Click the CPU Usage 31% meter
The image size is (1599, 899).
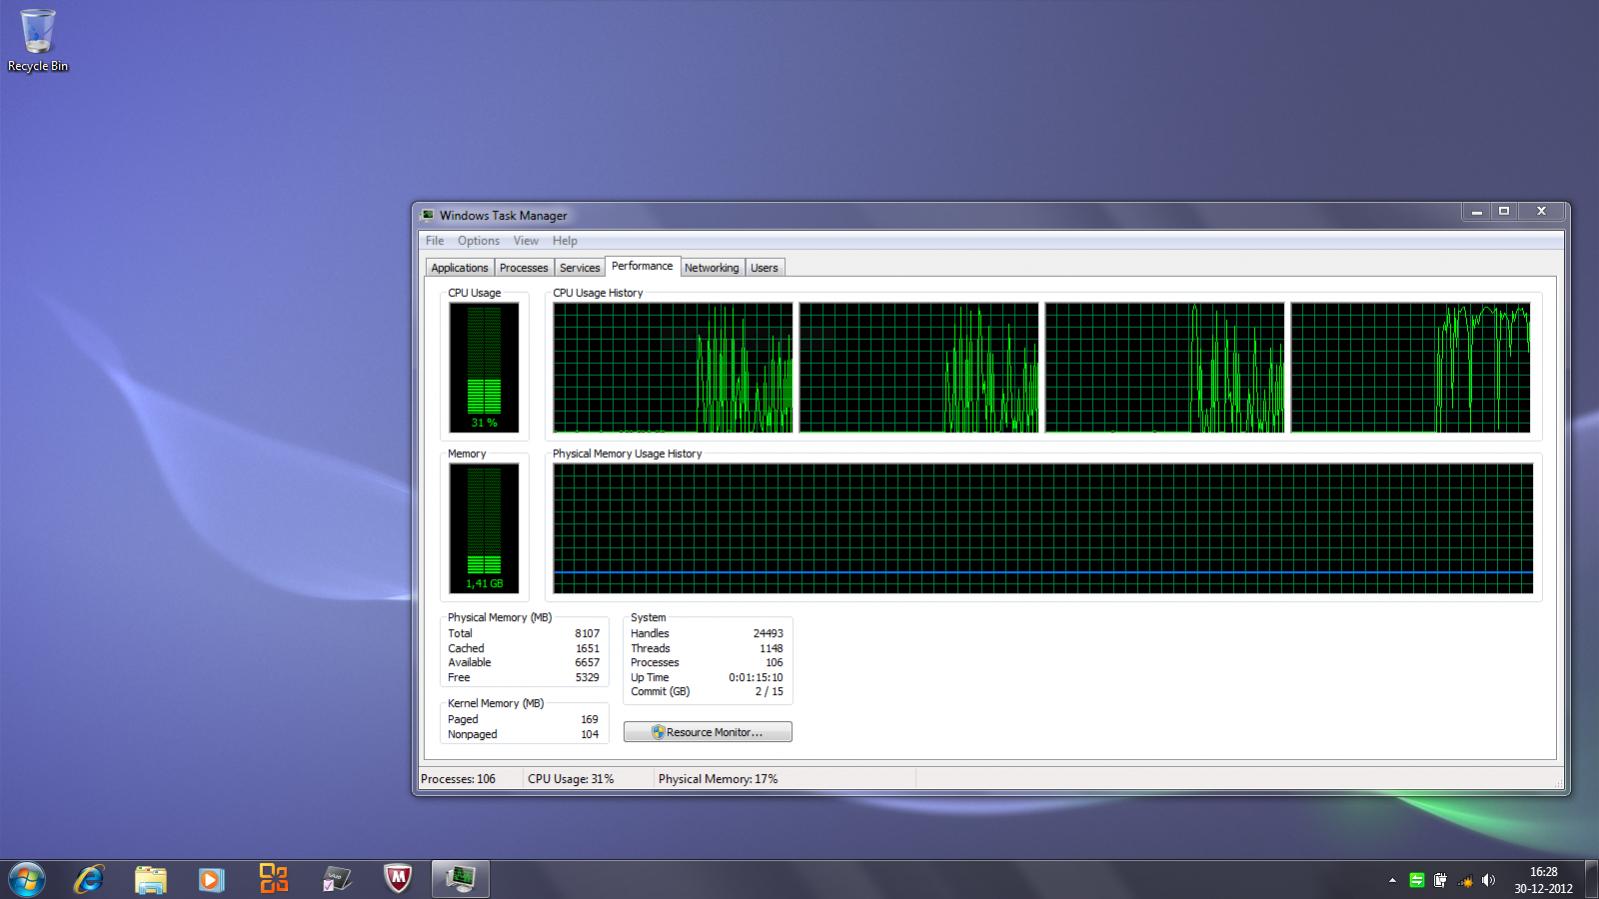pyautogui.click(x=484, y=367)
